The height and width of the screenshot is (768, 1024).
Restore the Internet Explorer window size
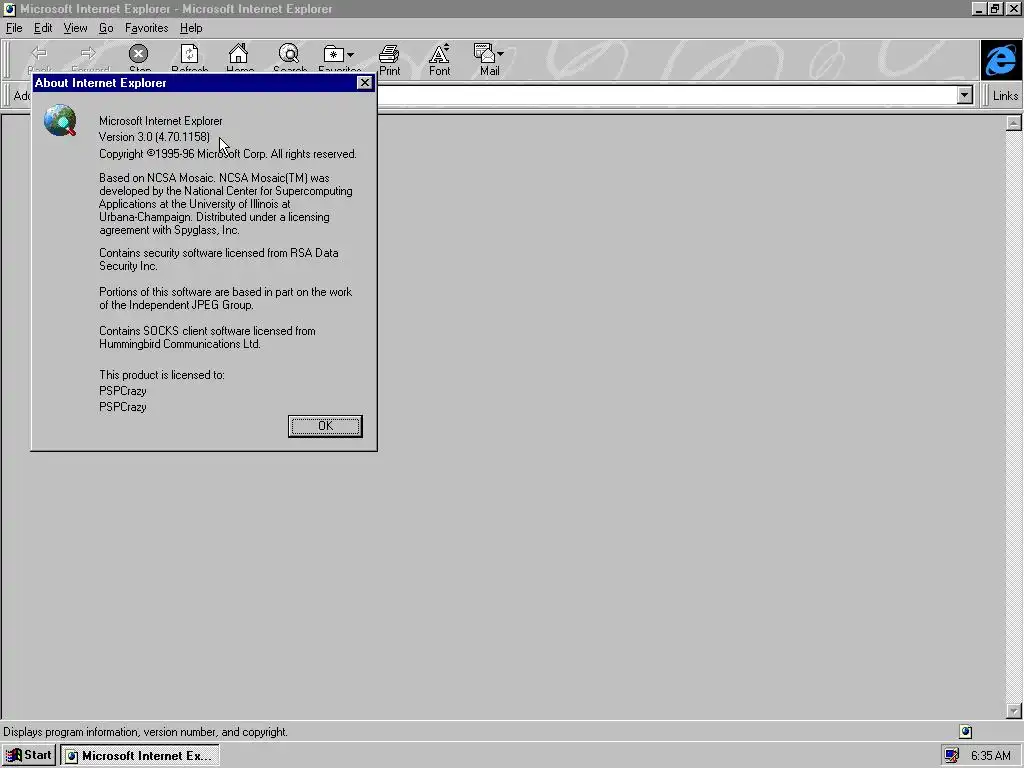[x=995, y=9]
